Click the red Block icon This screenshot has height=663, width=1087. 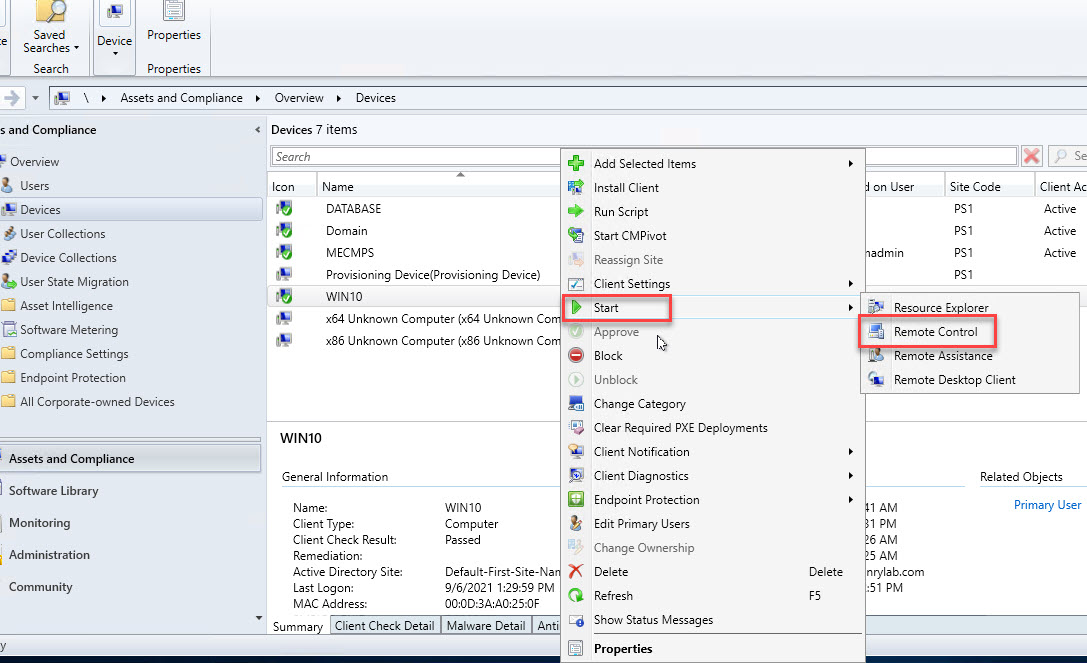(x=575, y=356)
